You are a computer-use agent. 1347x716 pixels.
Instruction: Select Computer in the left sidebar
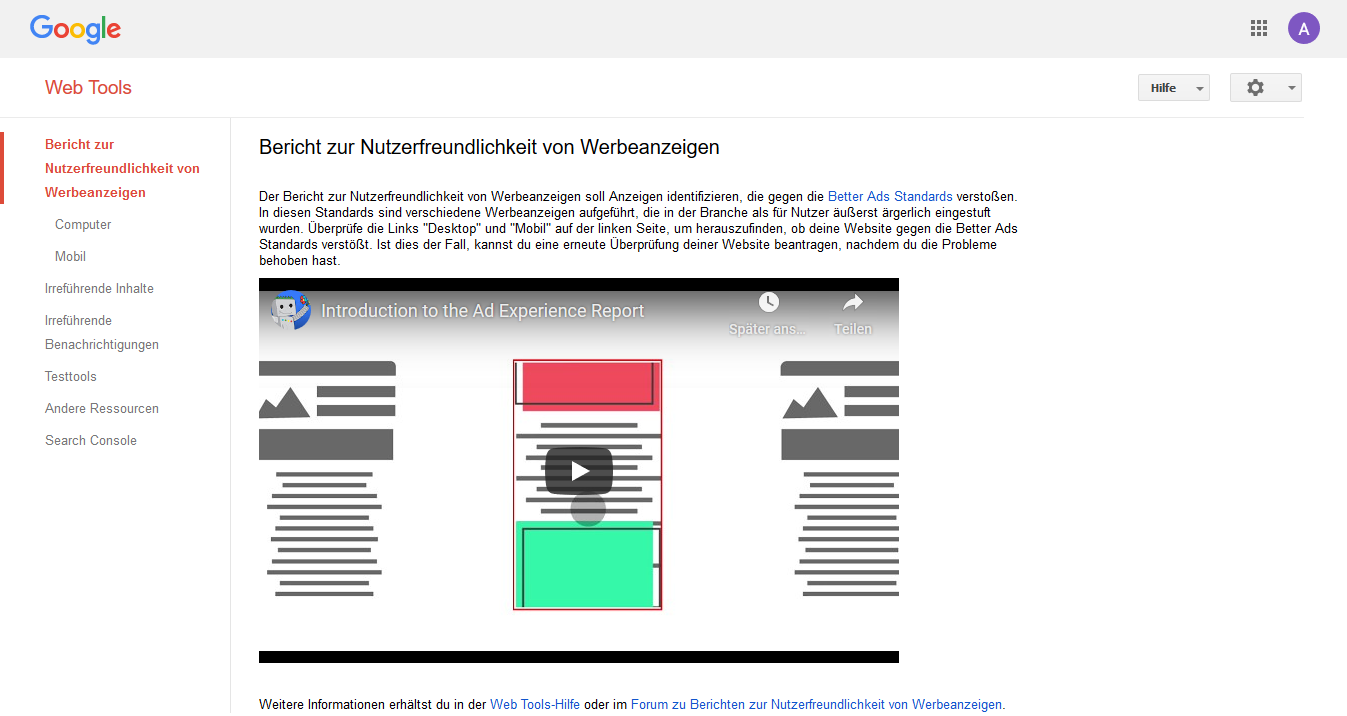tap(83, 225)
